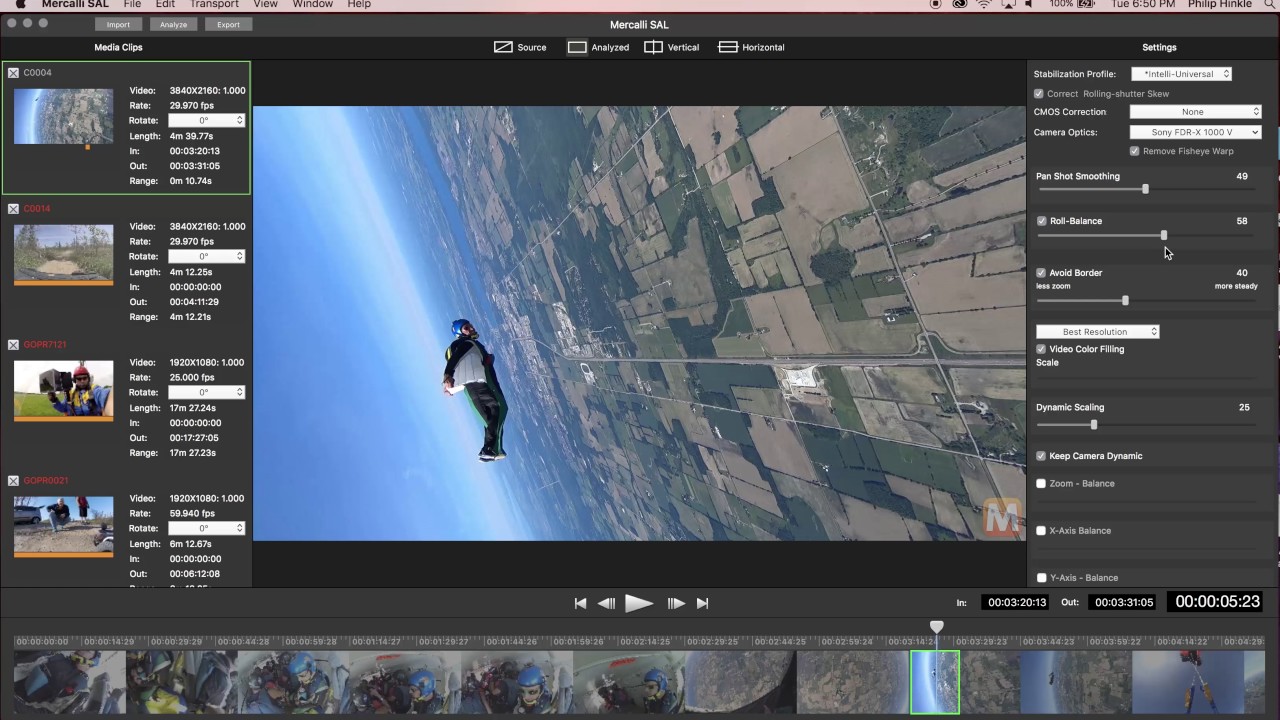1280x720 pixels.
Task: Play the video preview
Action: 639,603
